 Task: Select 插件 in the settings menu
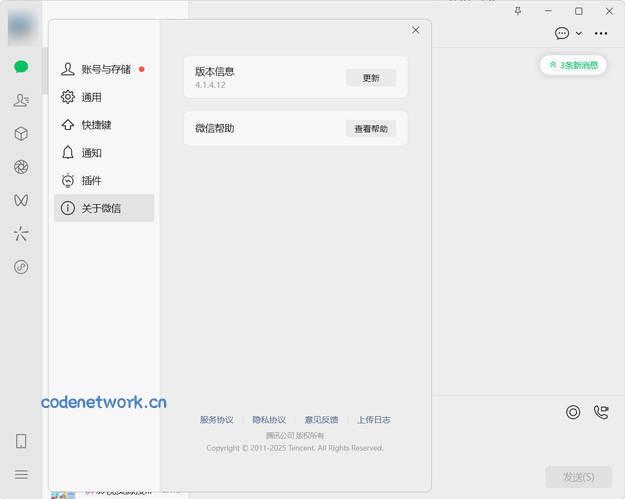(104, 181)
